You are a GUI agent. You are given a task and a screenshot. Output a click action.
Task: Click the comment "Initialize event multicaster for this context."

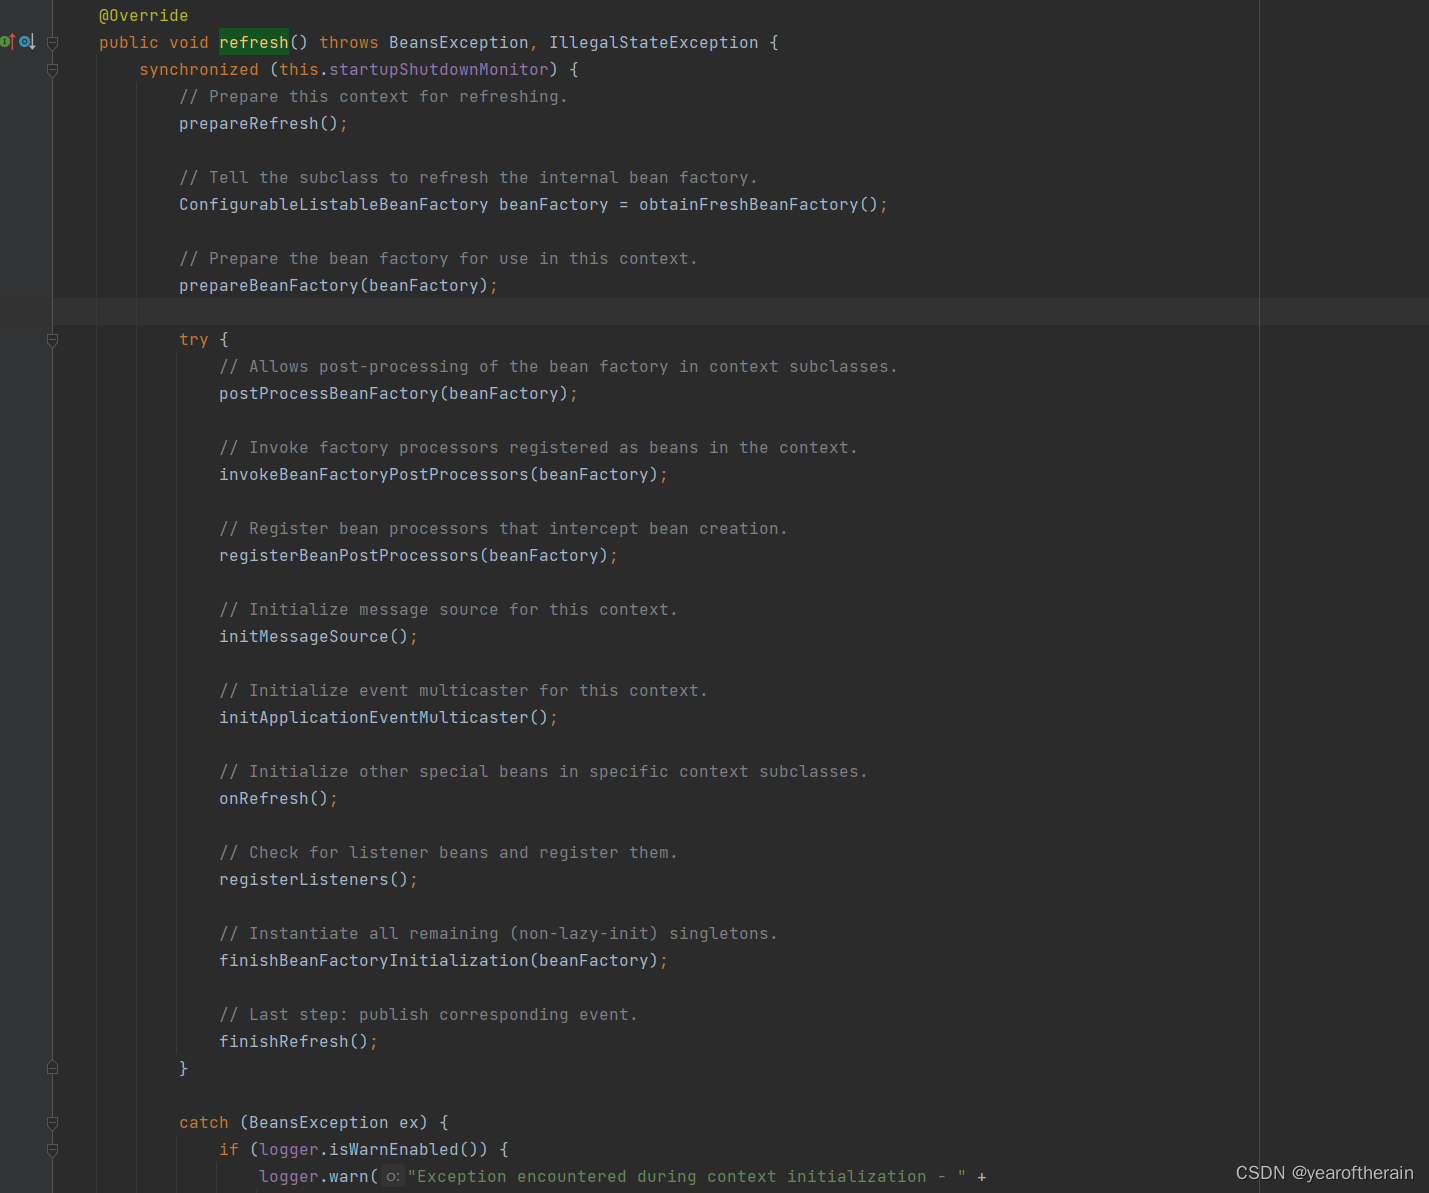(x=463, y=691)
